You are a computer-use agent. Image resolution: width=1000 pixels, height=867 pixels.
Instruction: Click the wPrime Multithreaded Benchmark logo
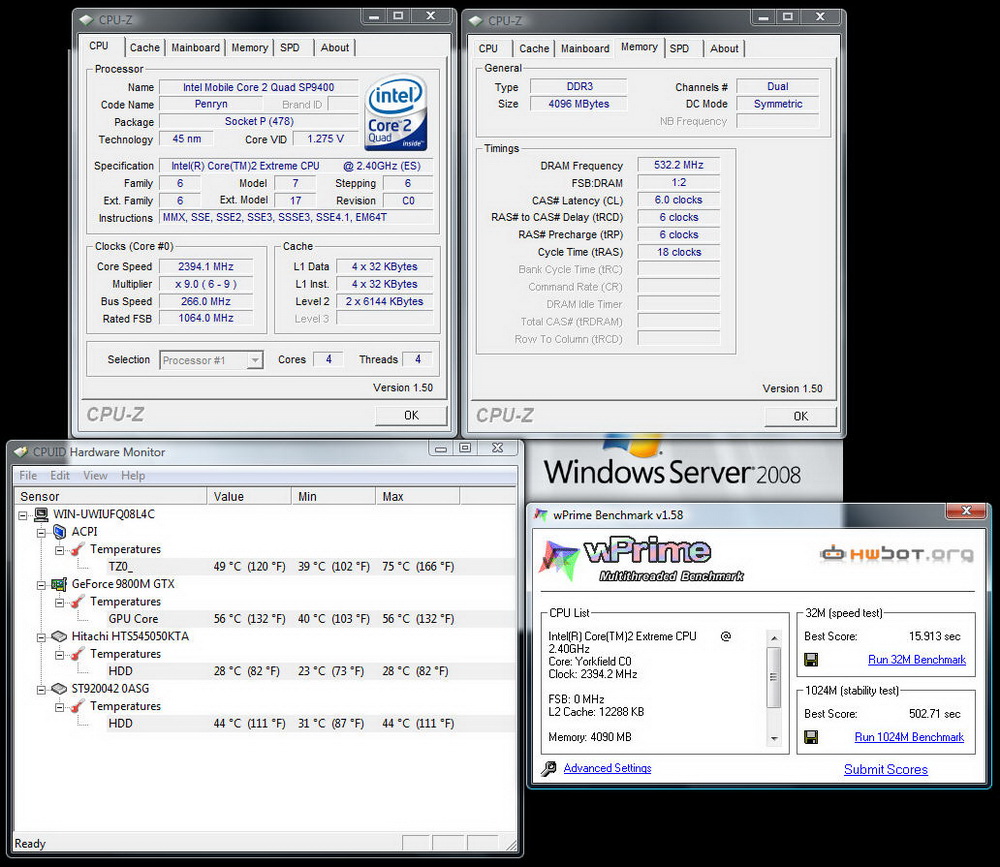[x=642, y=560]
